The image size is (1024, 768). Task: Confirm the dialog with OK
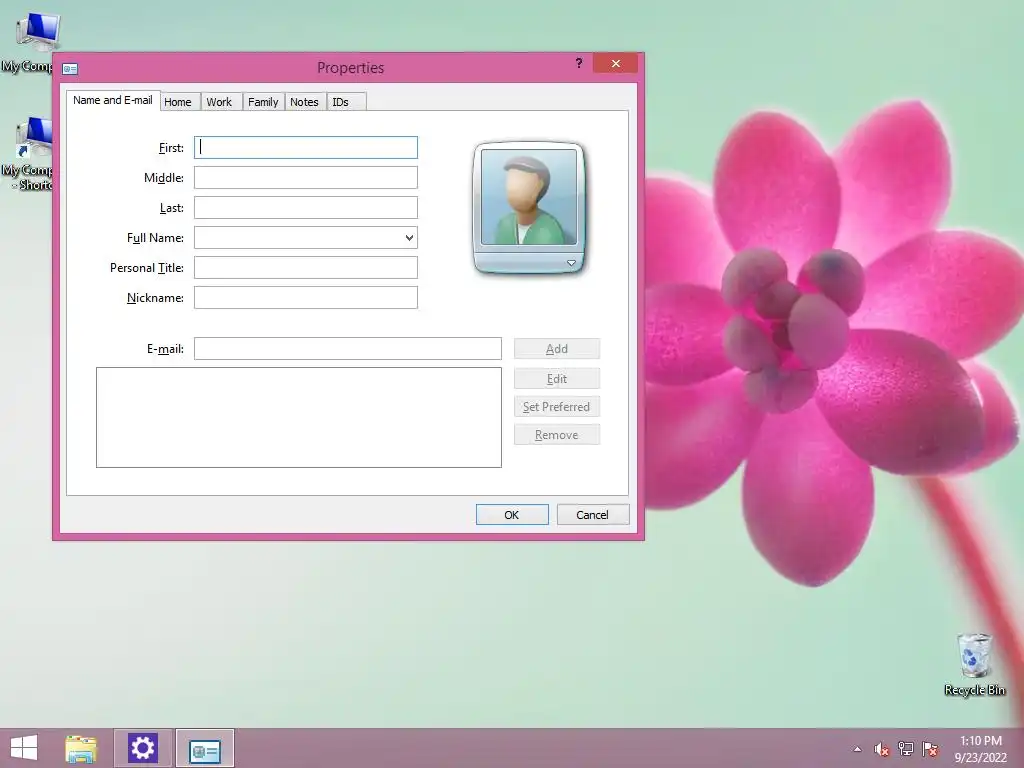pos(512,515)
